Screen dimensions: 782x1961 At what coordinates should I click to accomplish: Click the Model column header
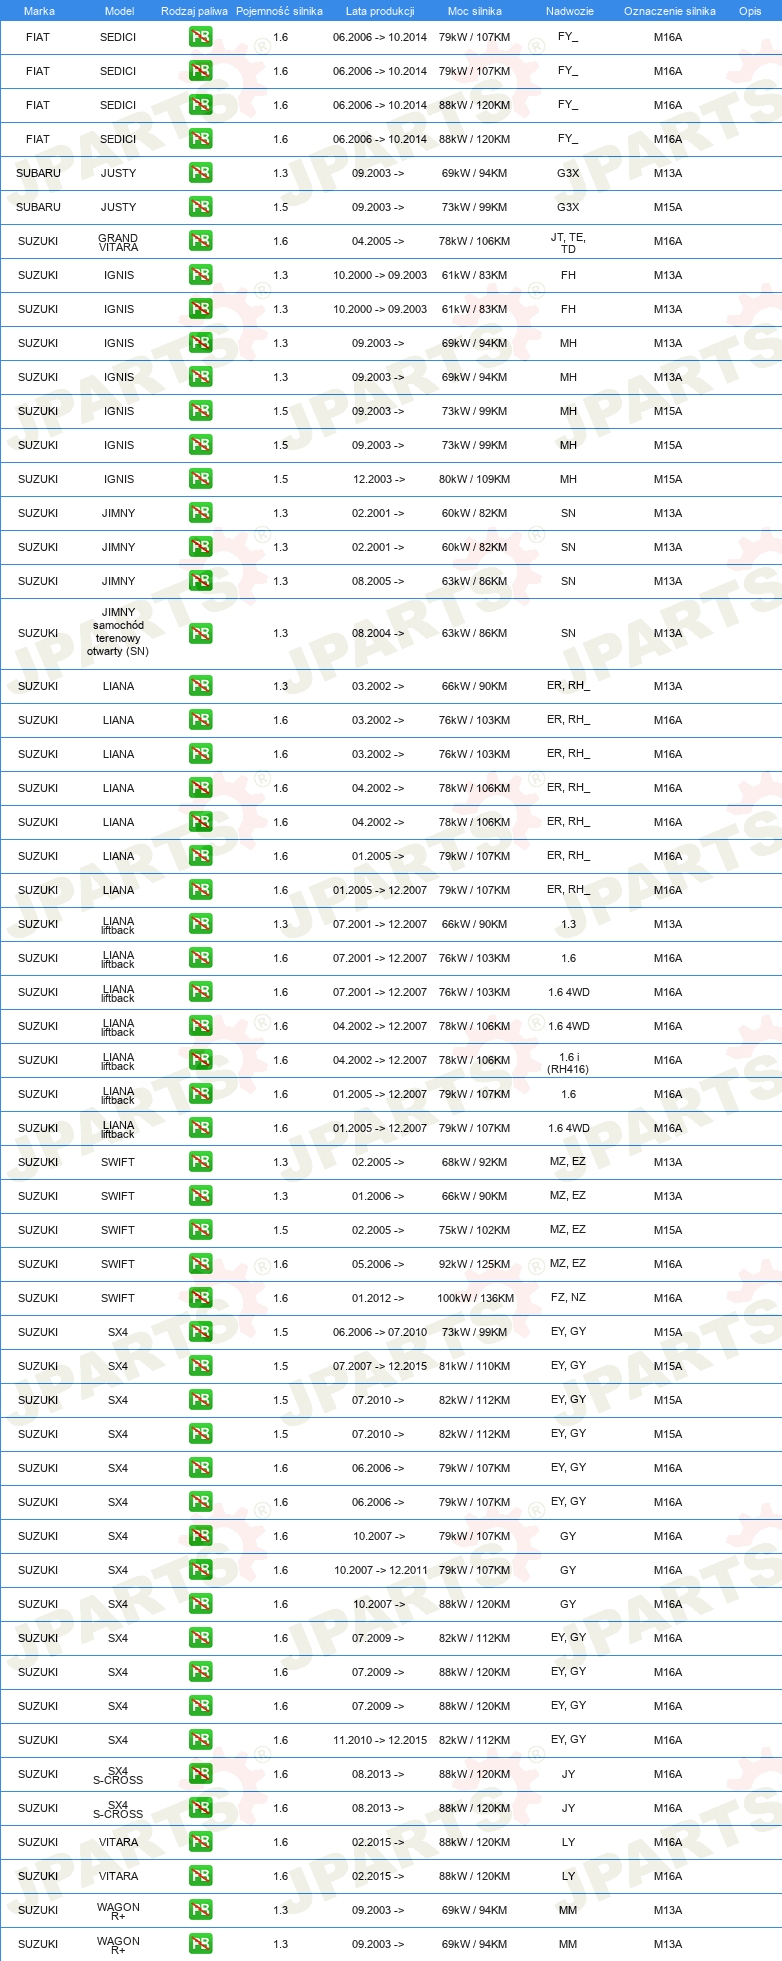(119, 11)
